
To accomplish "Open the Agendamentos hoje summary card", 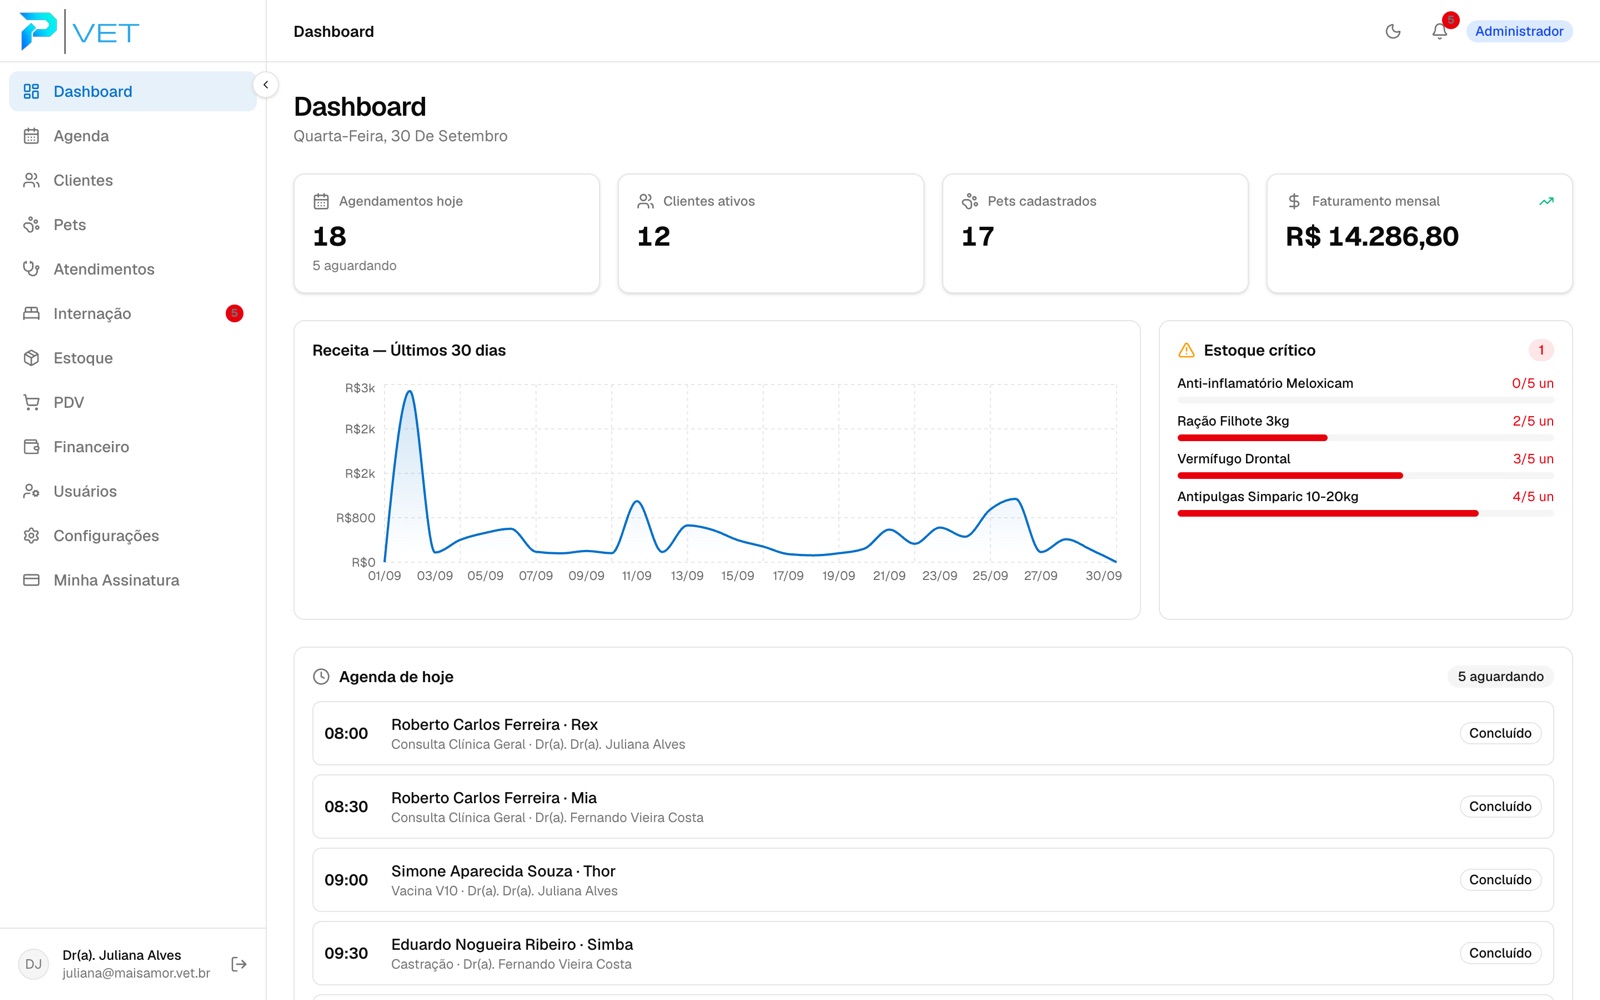I will pyautogui.click(x=447, y=234).
